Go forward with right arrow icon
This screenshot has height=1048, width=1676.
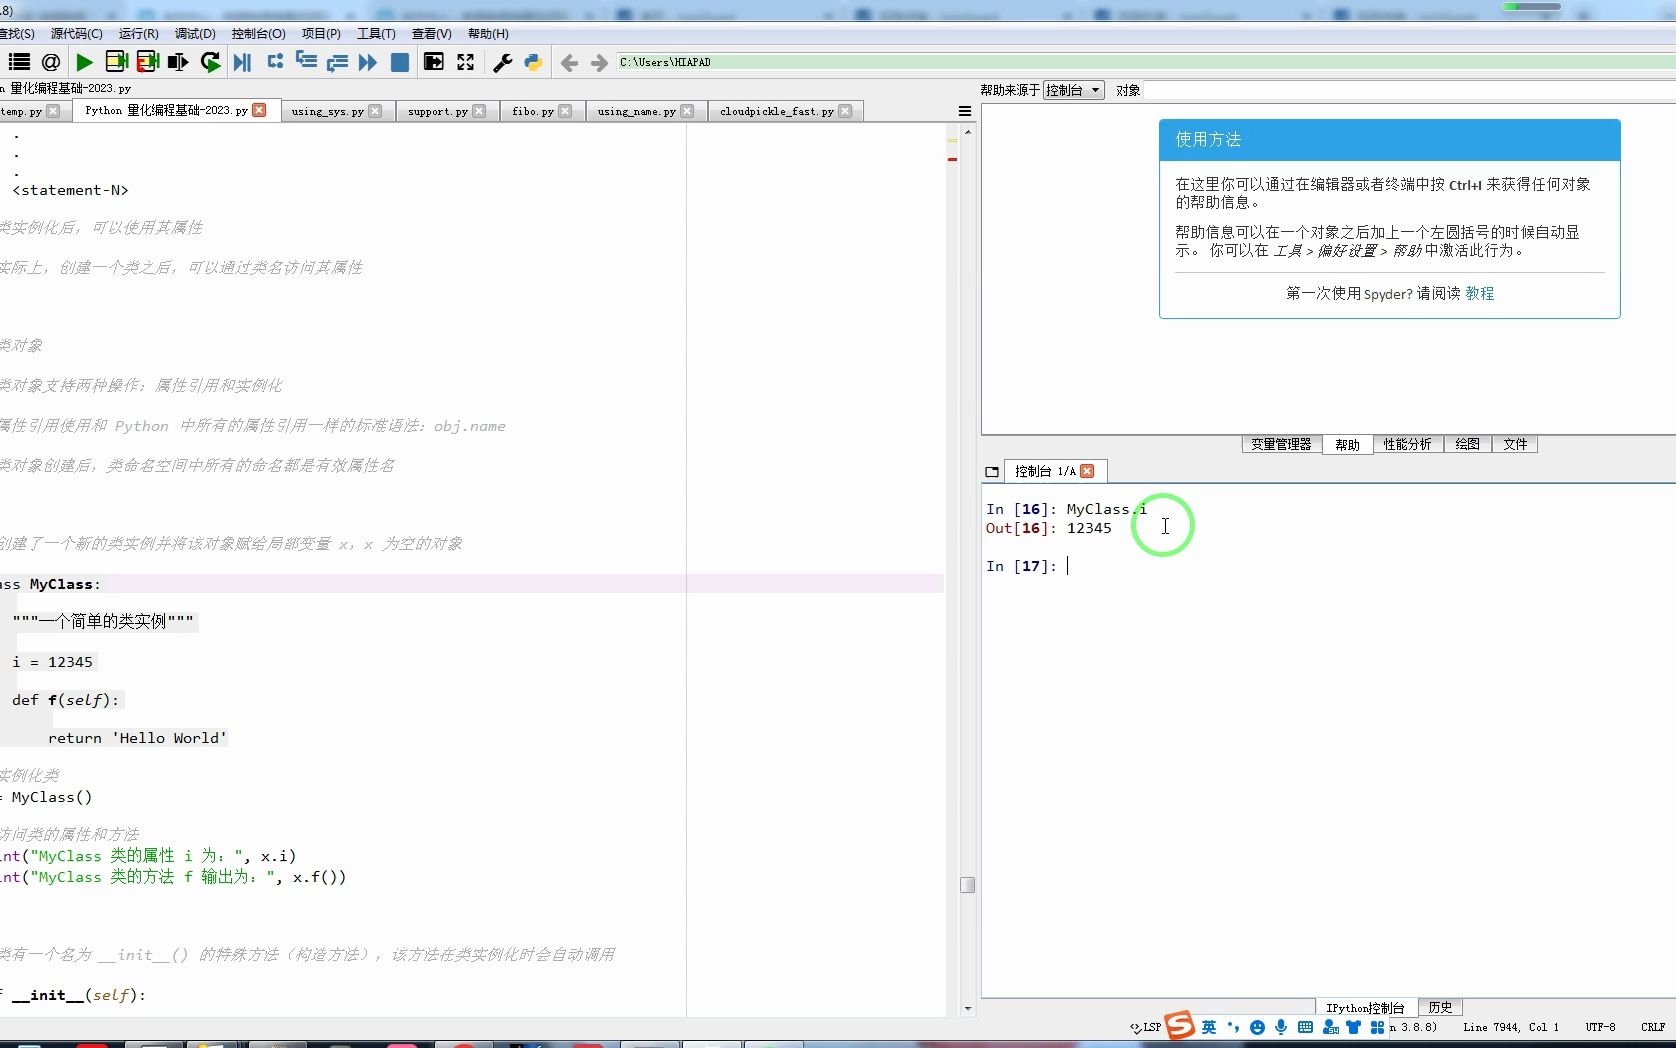(x=599, y=63)
